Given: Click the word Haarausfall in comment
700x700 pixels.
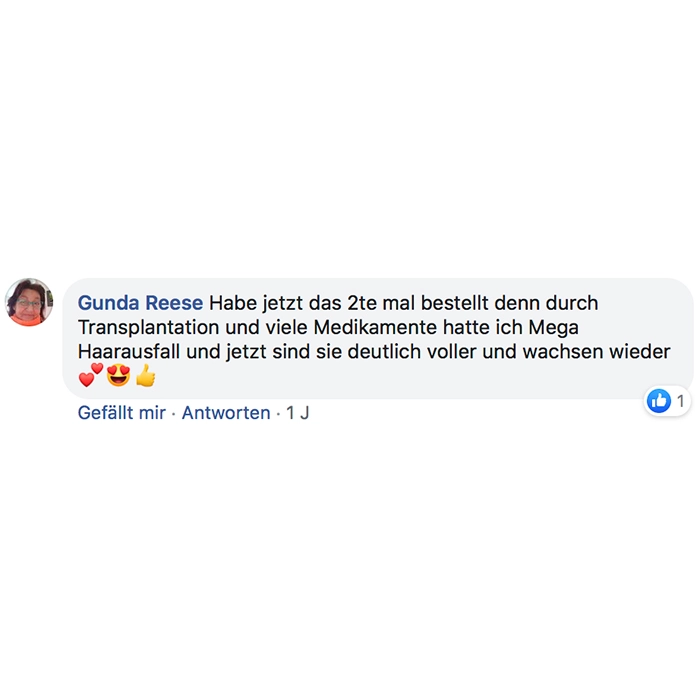Looking at the screenshot, I should coord(129,351).
